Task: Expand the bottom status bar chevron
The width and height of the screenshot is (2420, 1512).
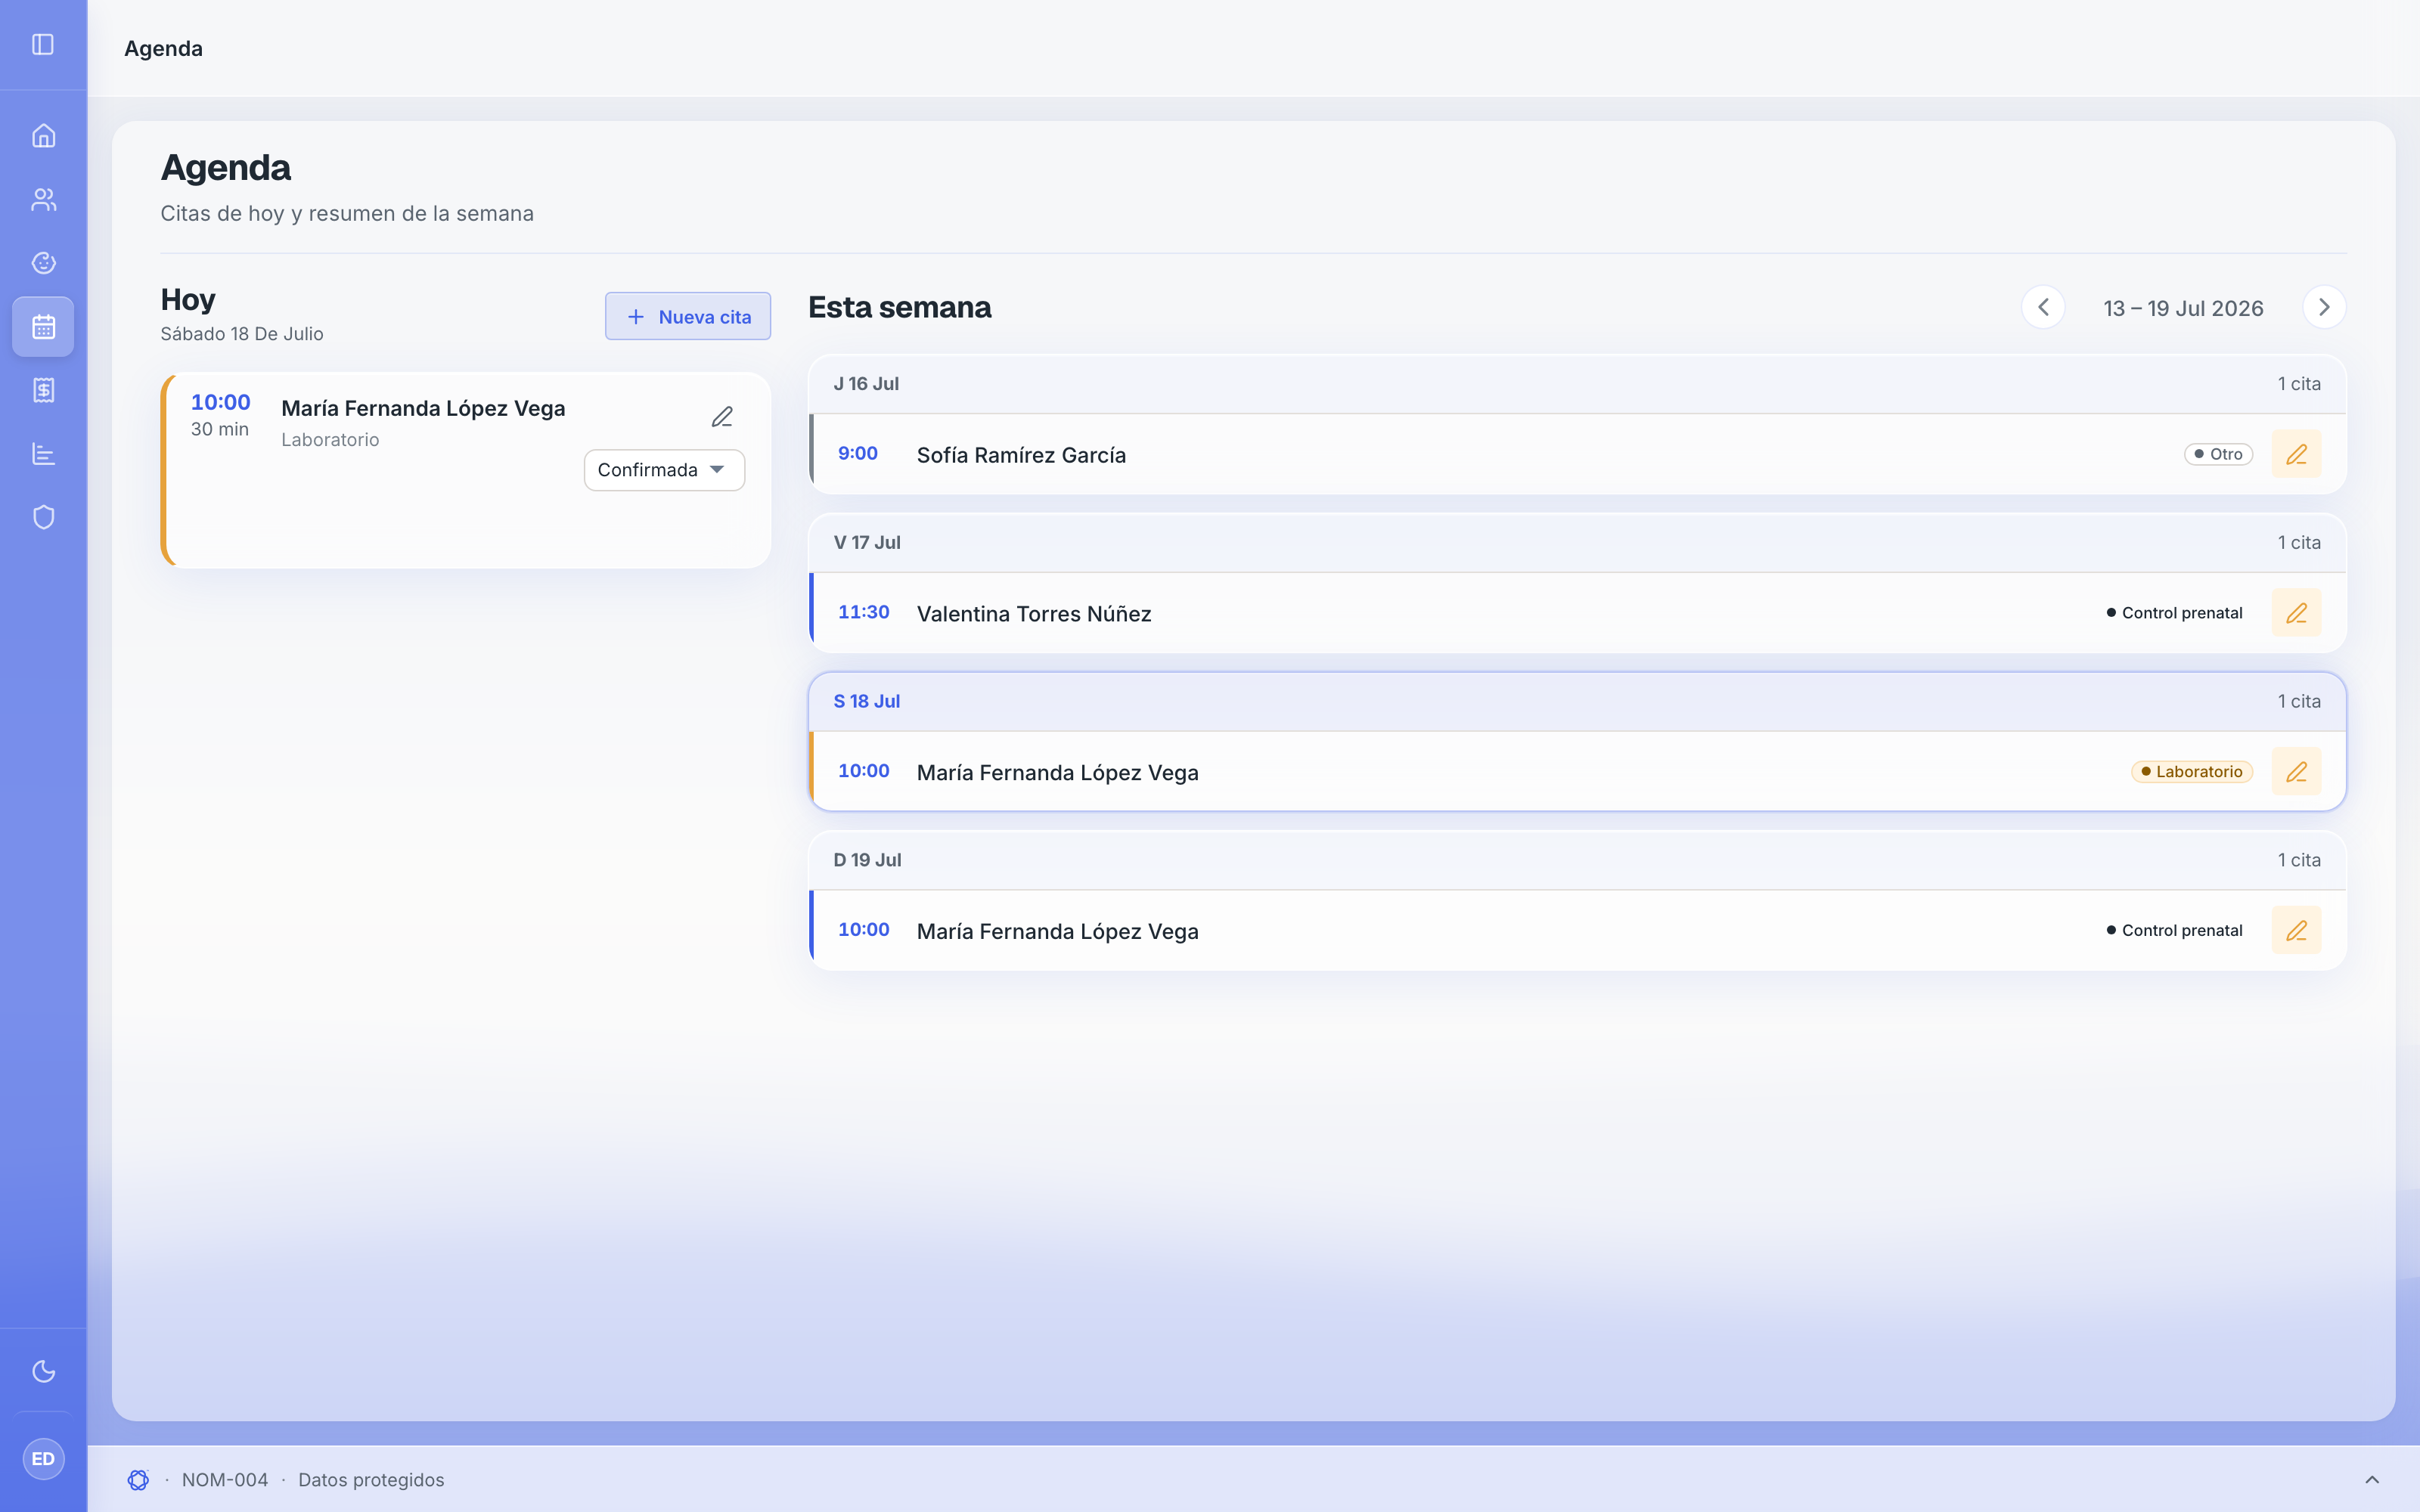Action: [2372, 1479]
